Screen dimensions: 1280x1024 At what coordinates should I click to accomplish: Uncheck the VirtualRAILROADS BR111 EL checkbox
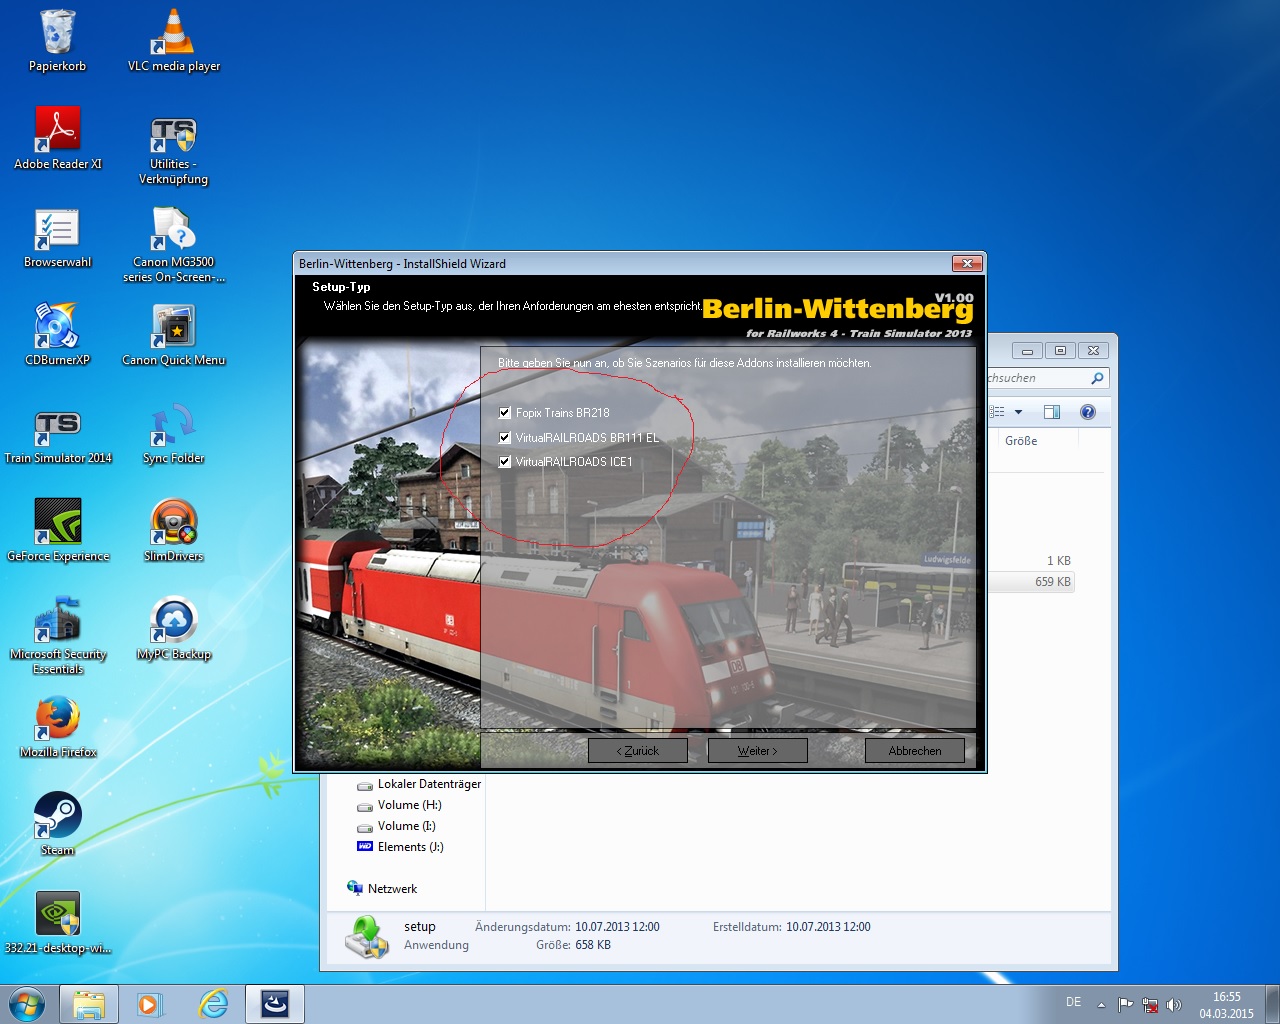point(505,437)
